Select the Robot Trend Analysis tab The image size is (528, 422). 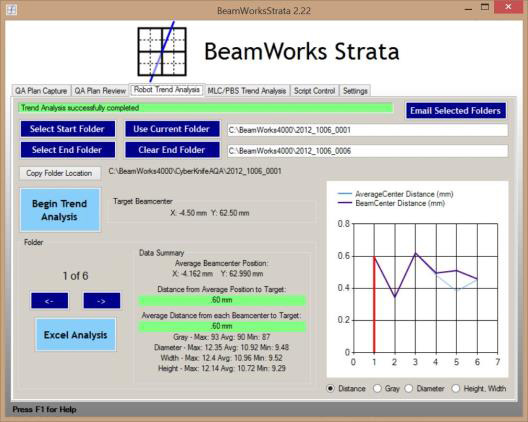point(167,90)
